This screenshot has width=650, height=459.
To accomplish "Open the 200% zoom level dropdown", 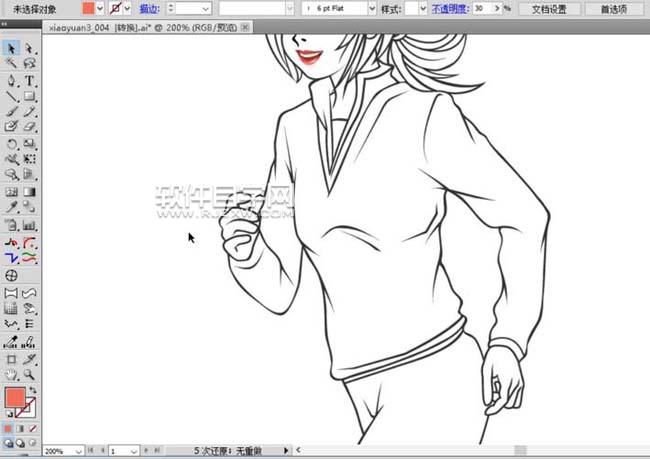I will [x=78, y=451].
